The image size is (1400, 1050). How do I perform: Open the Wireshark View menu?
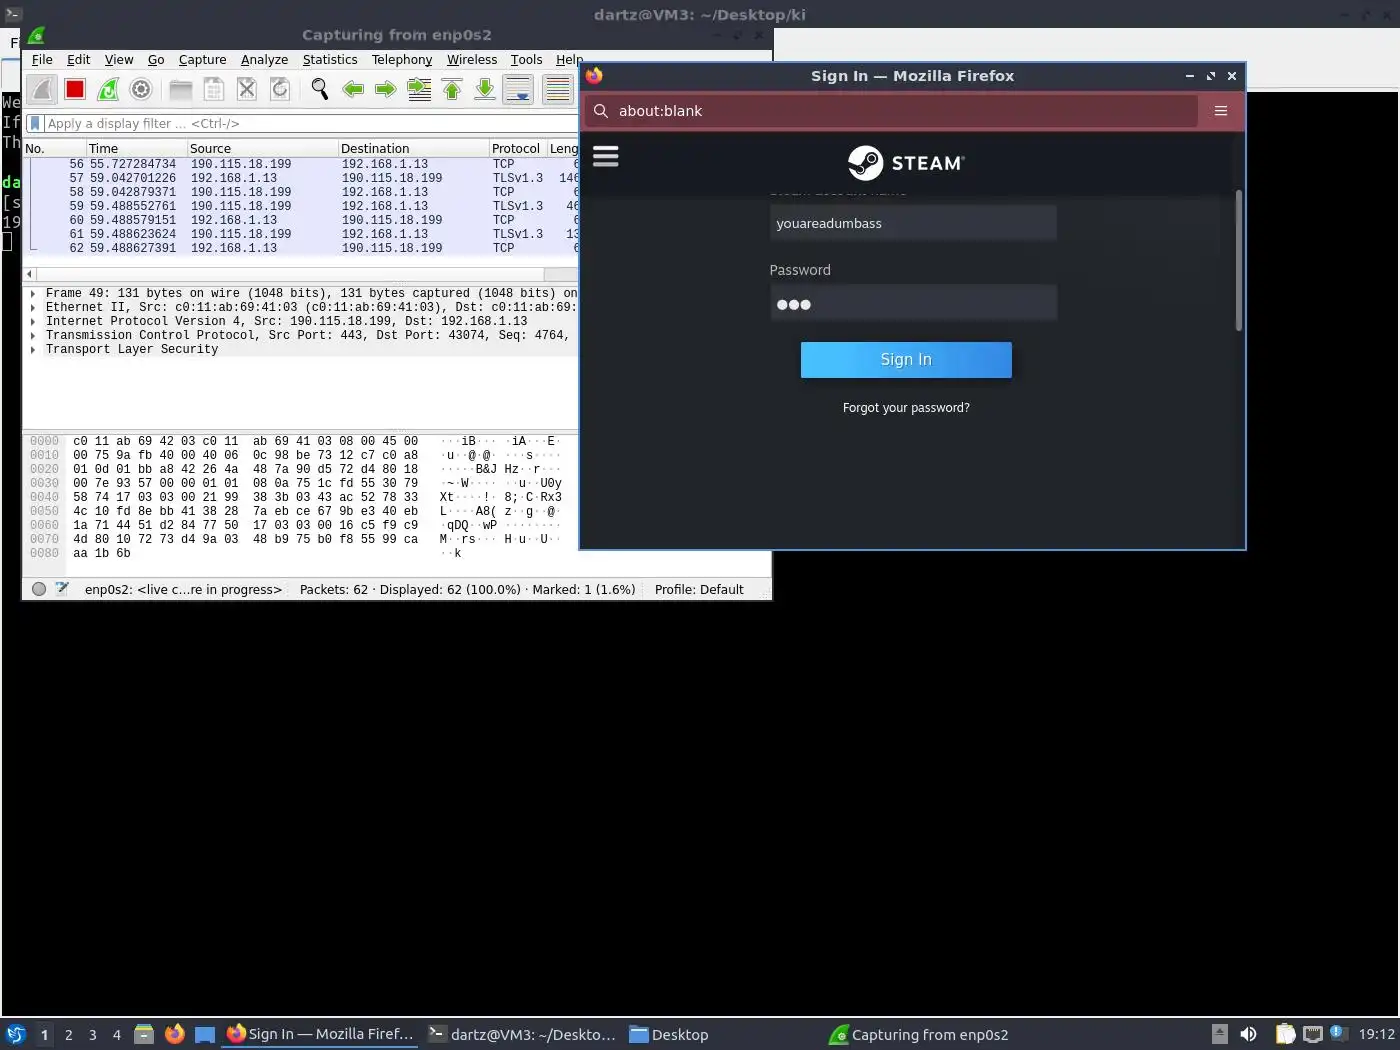(119, 60)
